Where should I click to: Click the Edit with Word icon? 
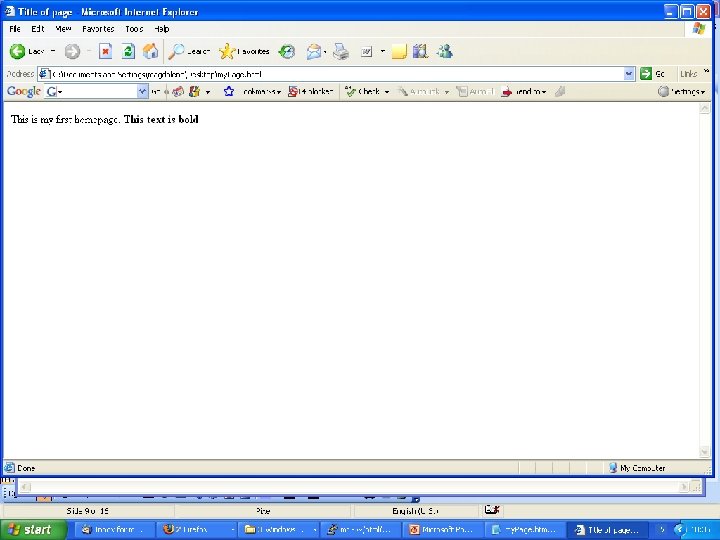[x=366, y=52]
